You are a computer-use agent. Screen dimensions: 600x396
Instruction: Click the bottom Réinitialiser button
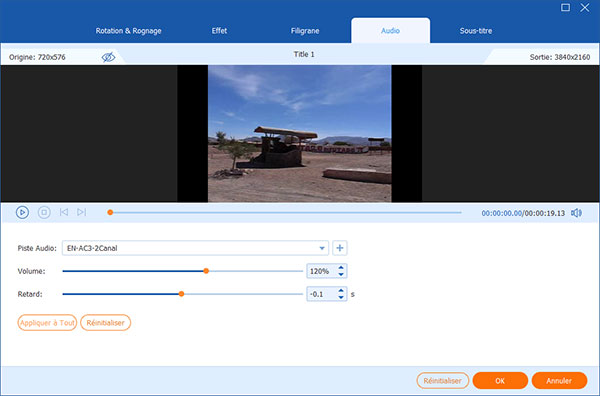[442, 381]
